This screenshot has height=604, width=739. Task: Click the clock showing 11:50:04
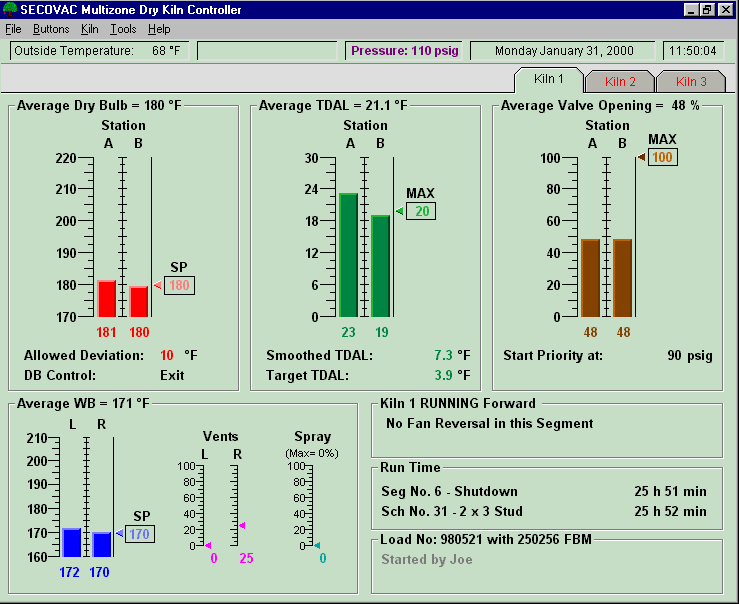coord(693,51)
